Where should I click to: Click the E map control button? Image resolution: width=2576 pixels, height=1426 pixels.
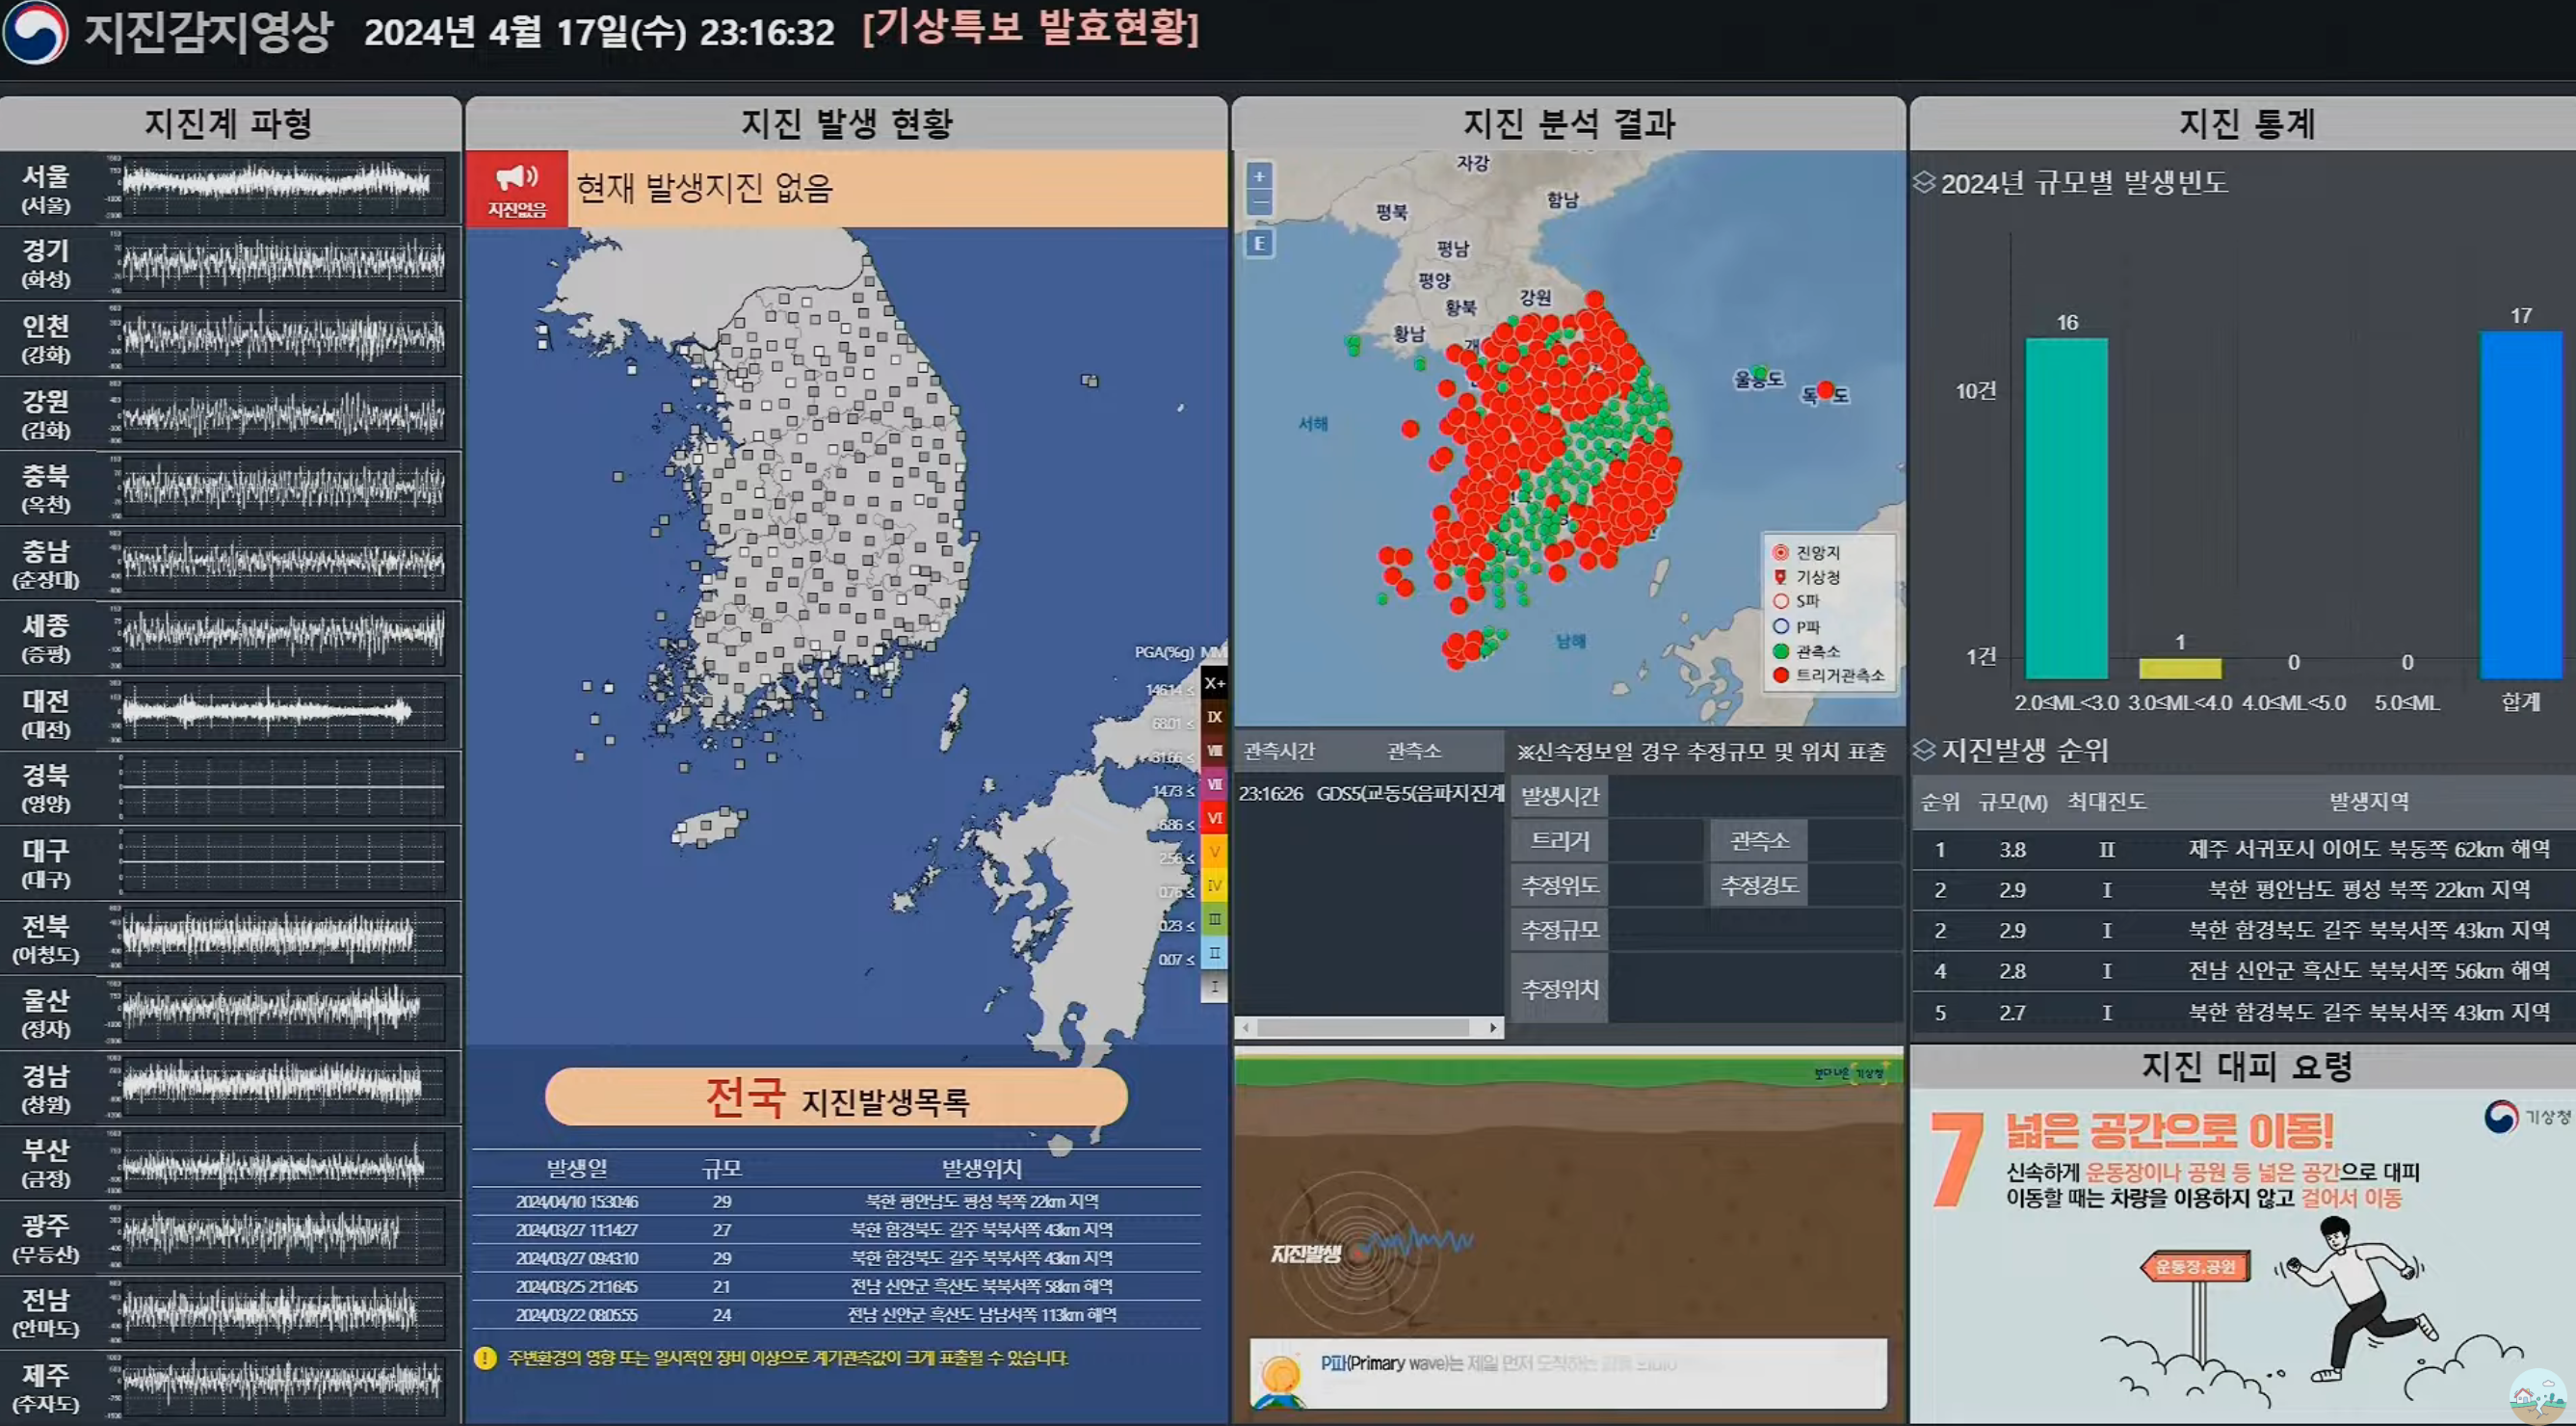pos(1259,243)
